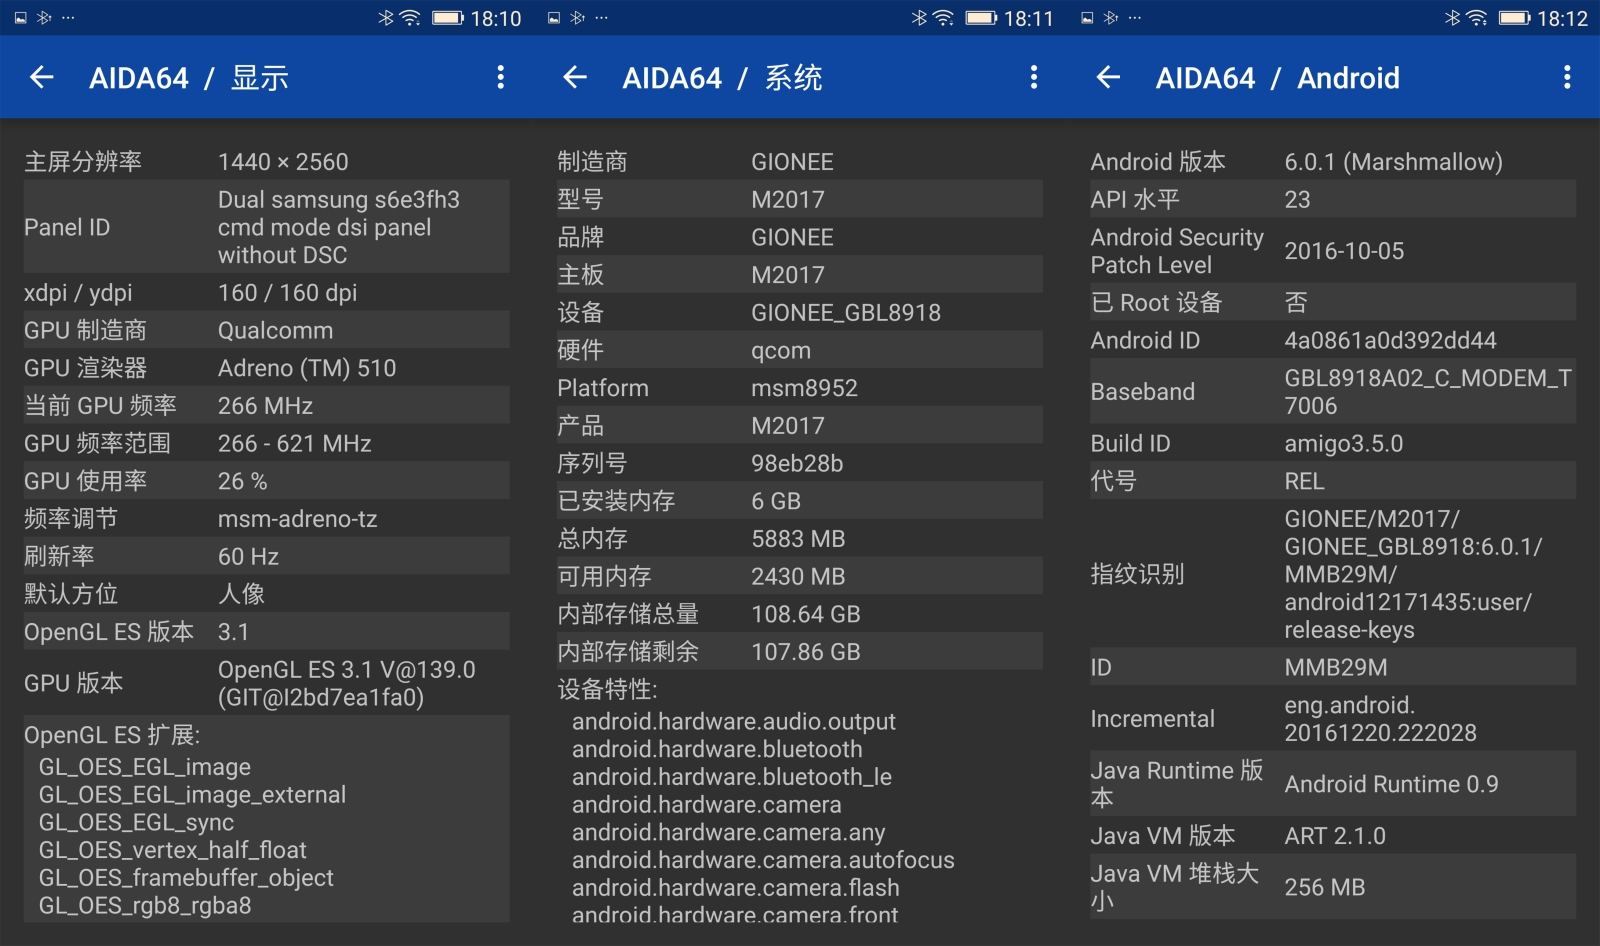Viewport: 1600px width, 946px height.
Task: Select the GPU 版本 row
Action: click(266, 683)
